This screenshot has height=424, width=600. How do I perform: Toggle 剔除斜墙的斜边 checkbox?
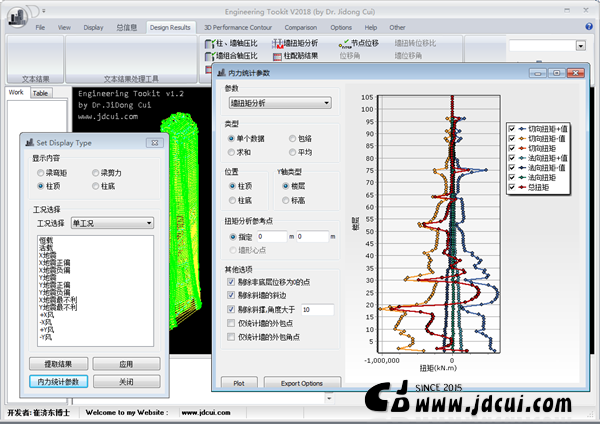pyautogui.click(x=231, y=295)
